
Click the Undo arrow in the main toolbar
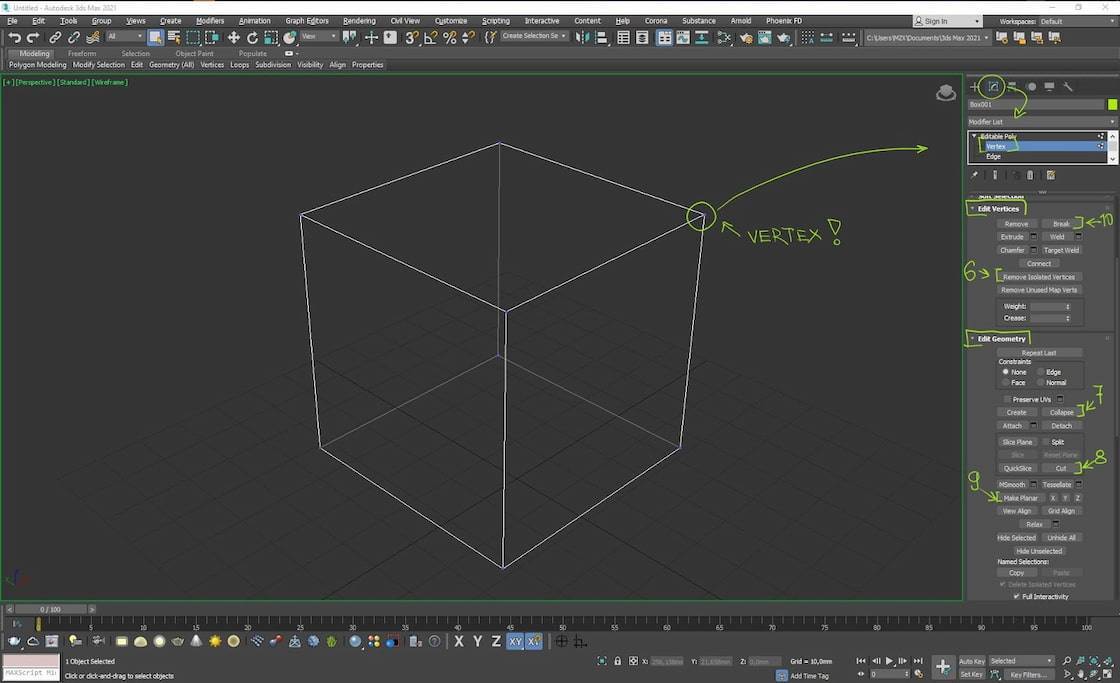(x=14, y=38)
